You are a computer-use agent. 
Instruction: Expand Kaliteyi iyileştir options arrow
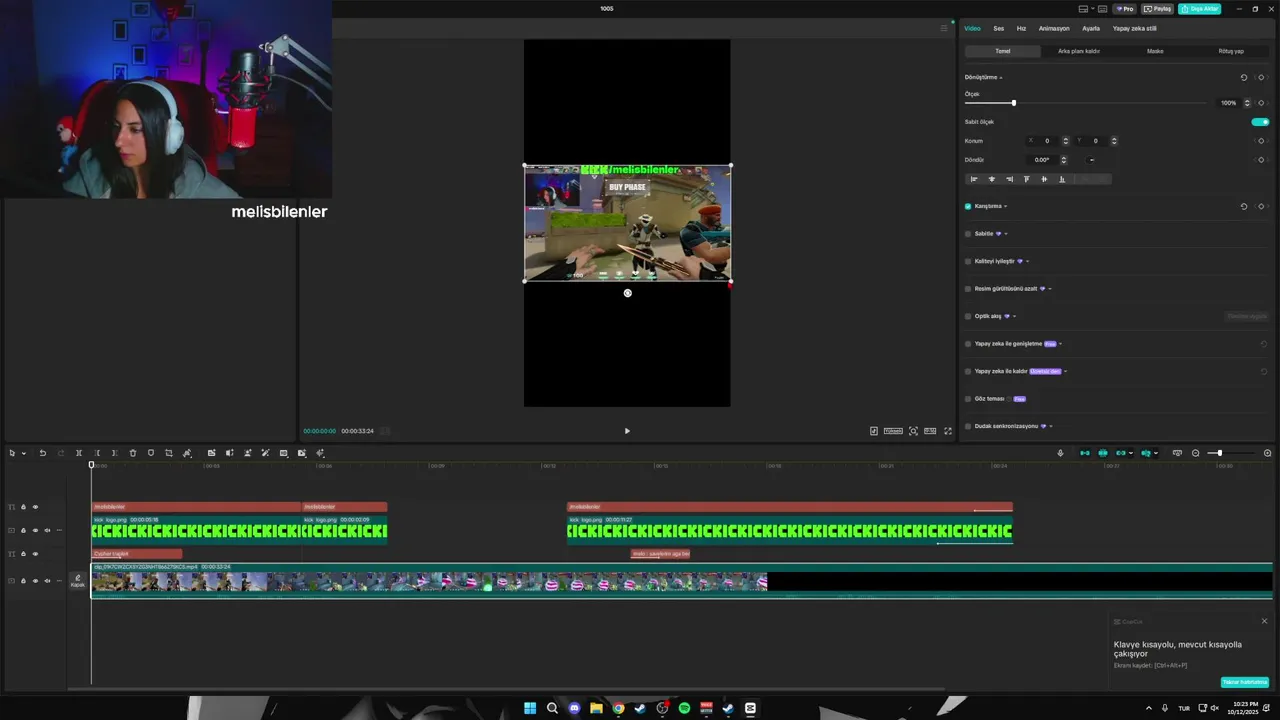pyautogui.click(x=1027, y=261)
